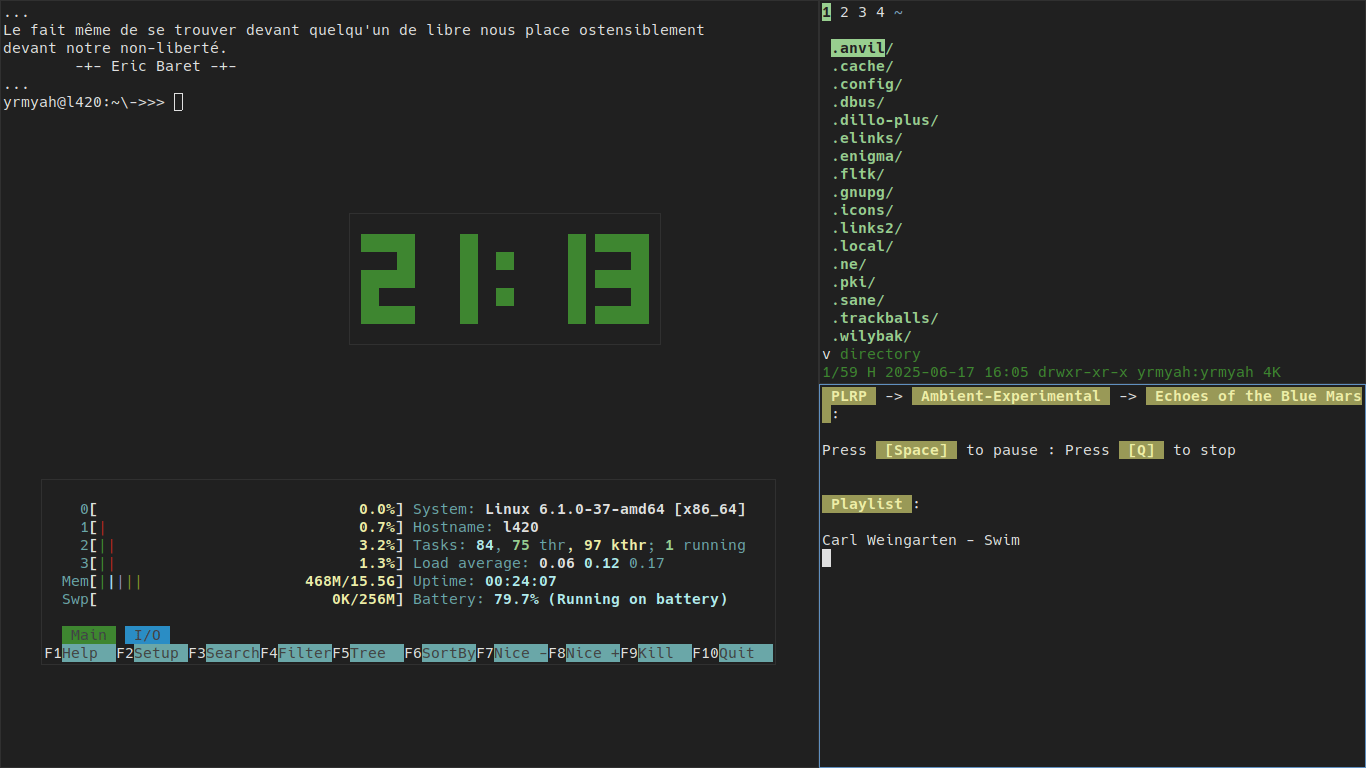Switch to file manager tab 4

click(880, 12)
